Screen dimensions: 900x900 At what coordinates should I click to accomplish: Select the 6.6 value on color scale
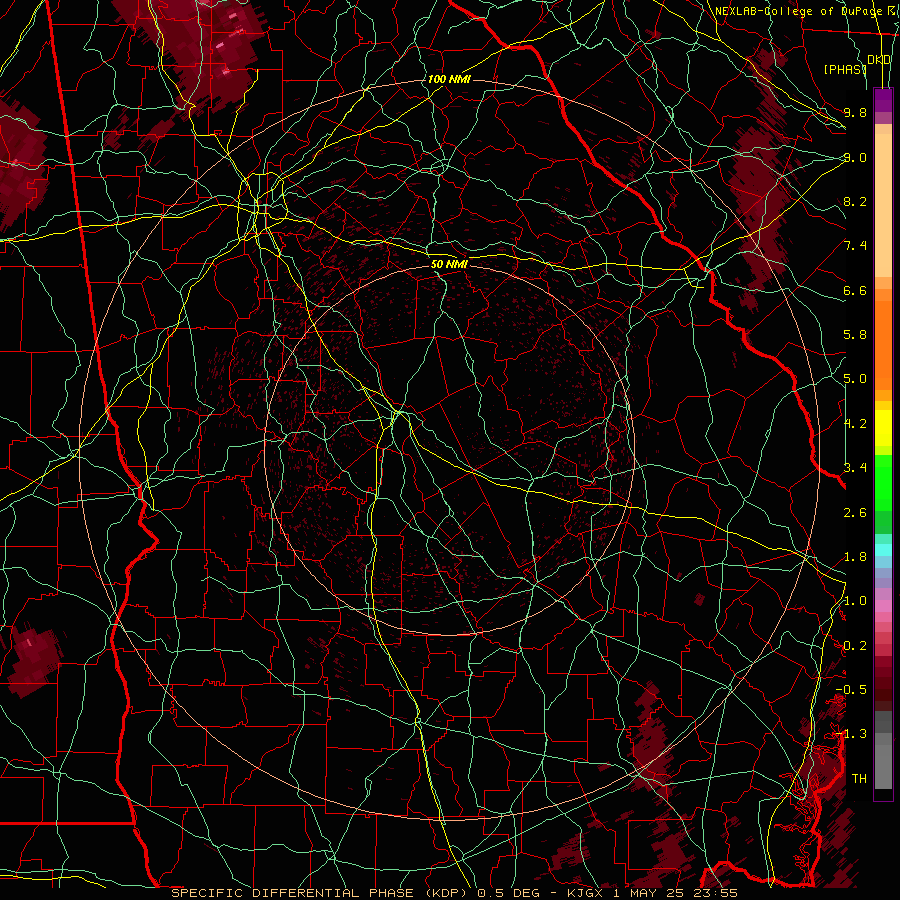[855, 290]
